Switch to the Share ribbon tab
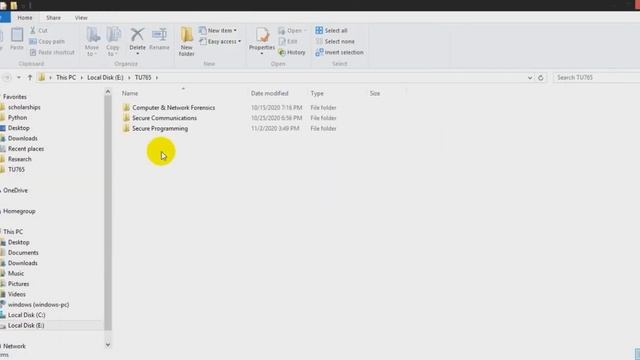The height and width of the screenshot is (360, 640). [53, 18]
